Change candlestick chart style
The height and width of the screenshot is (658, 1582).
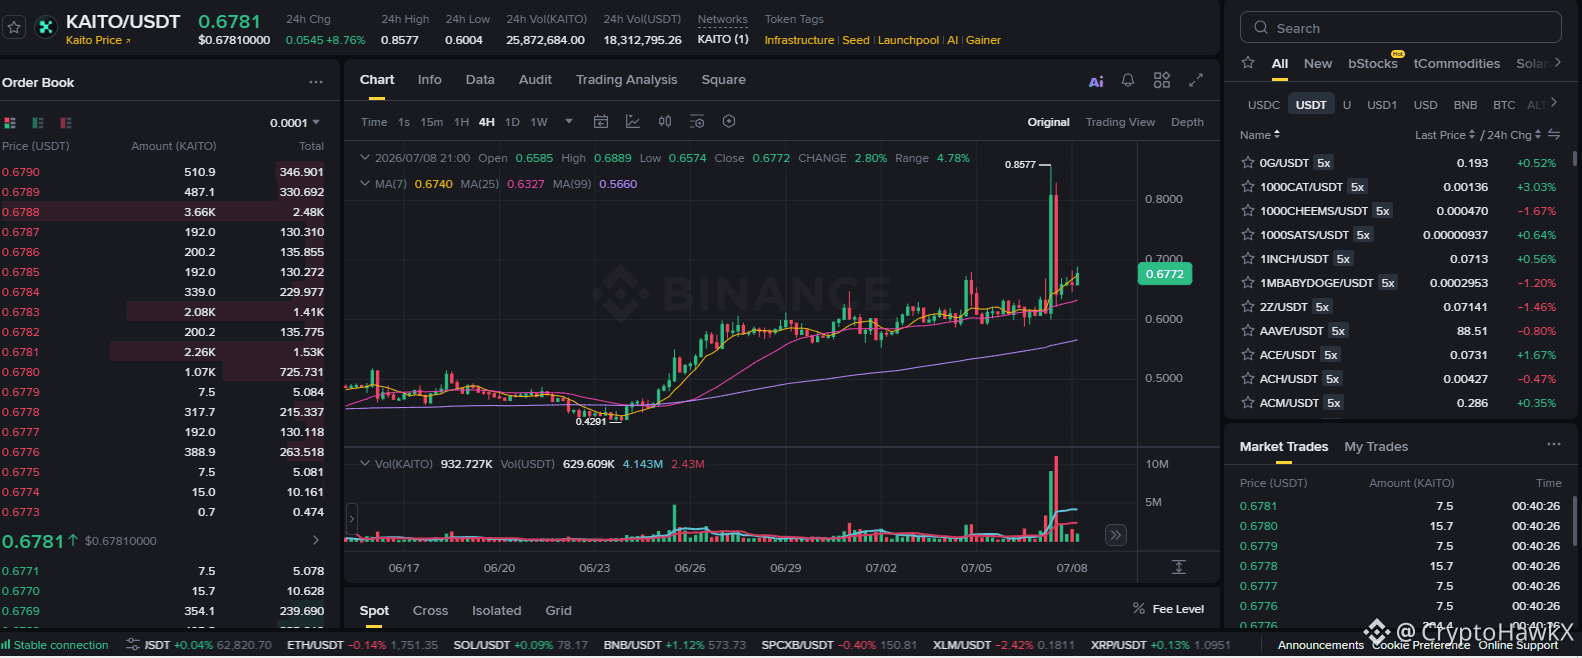point(665,122)
